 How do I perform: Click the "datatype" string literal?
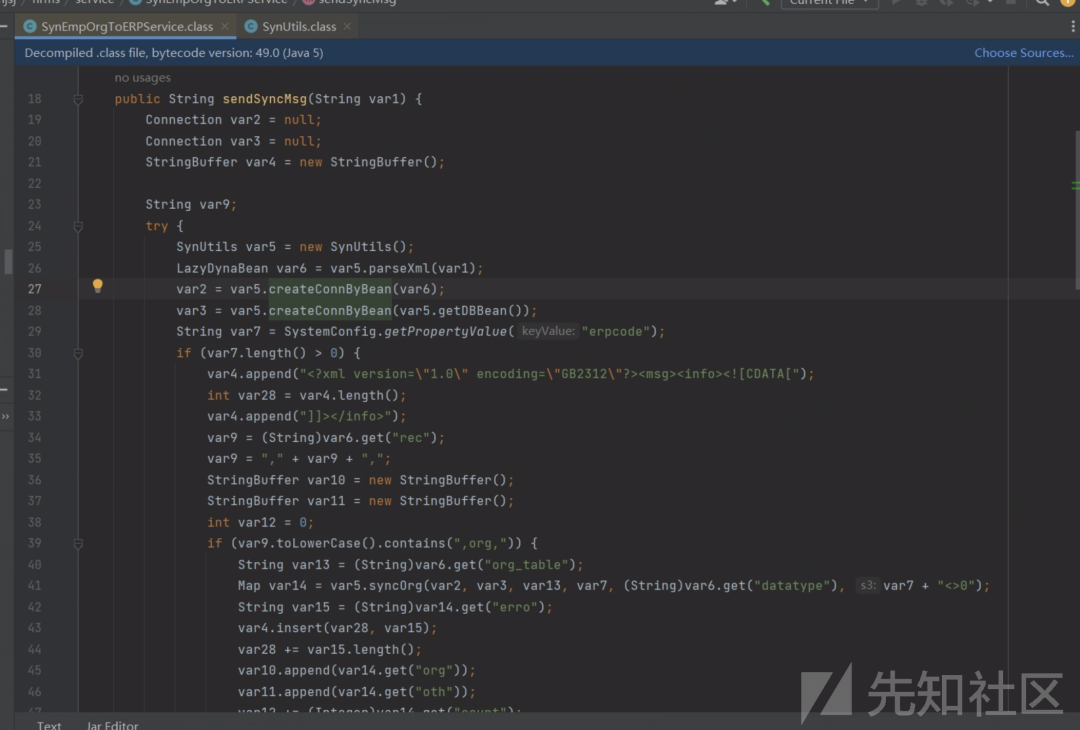(791, 585)
